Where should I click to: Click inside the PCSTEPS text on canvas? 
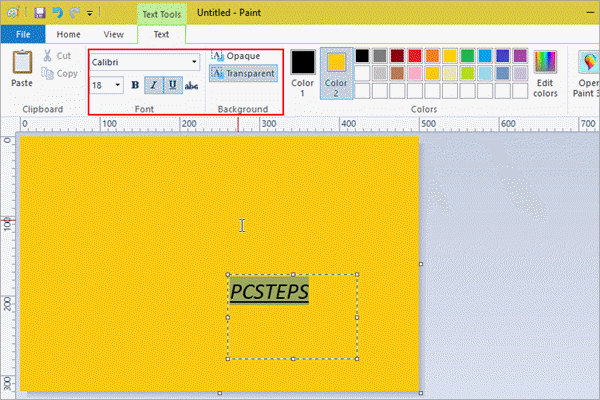click(x=269, y=291)
